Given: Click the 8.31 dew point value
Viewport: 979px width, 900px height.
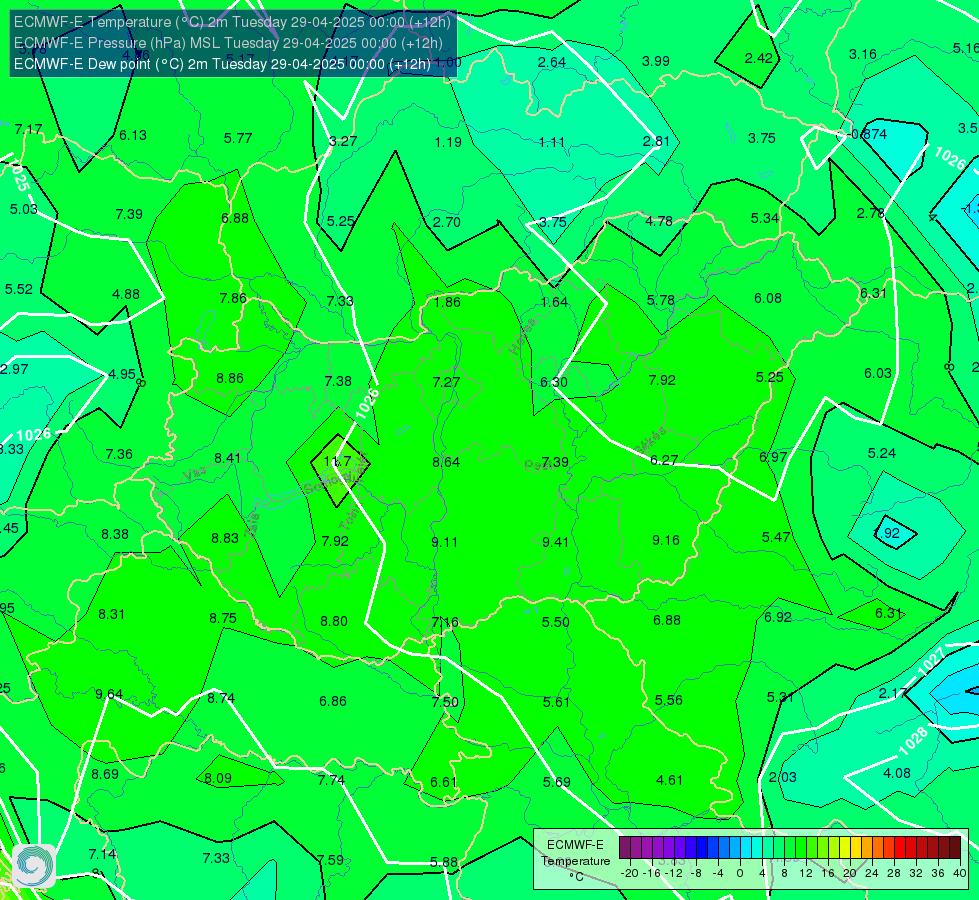Looking at the screenshot, I should (x=111, y=615).
